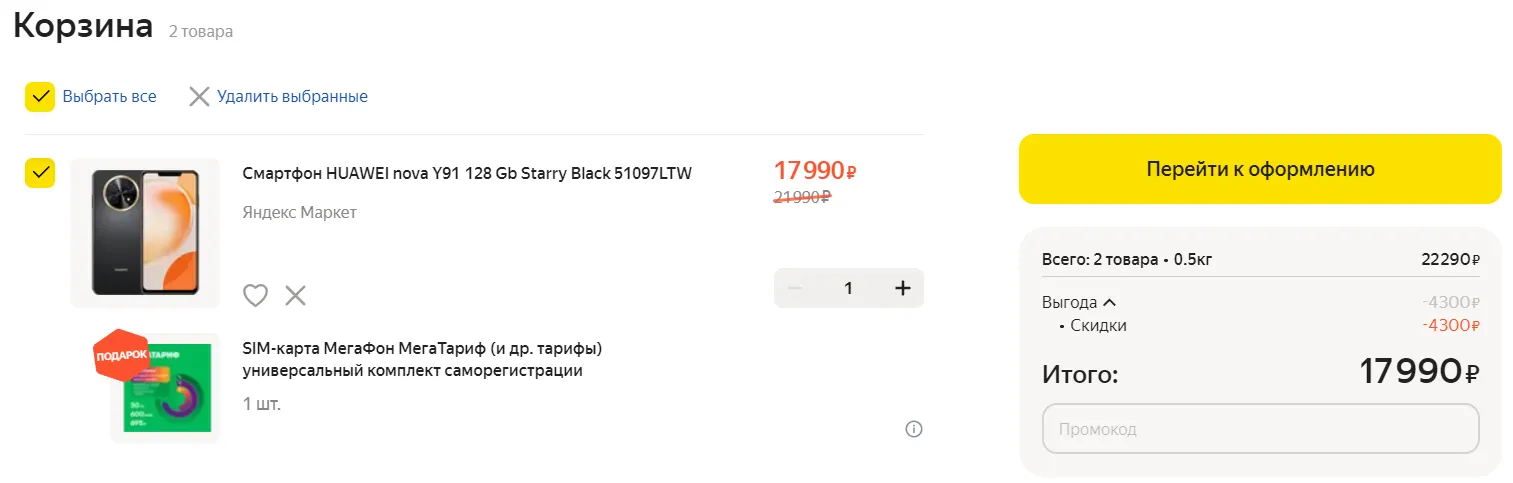This screenshot has height=483, width=1513.
Task: Click the Промокод input field
Action: pos(1260,429)
